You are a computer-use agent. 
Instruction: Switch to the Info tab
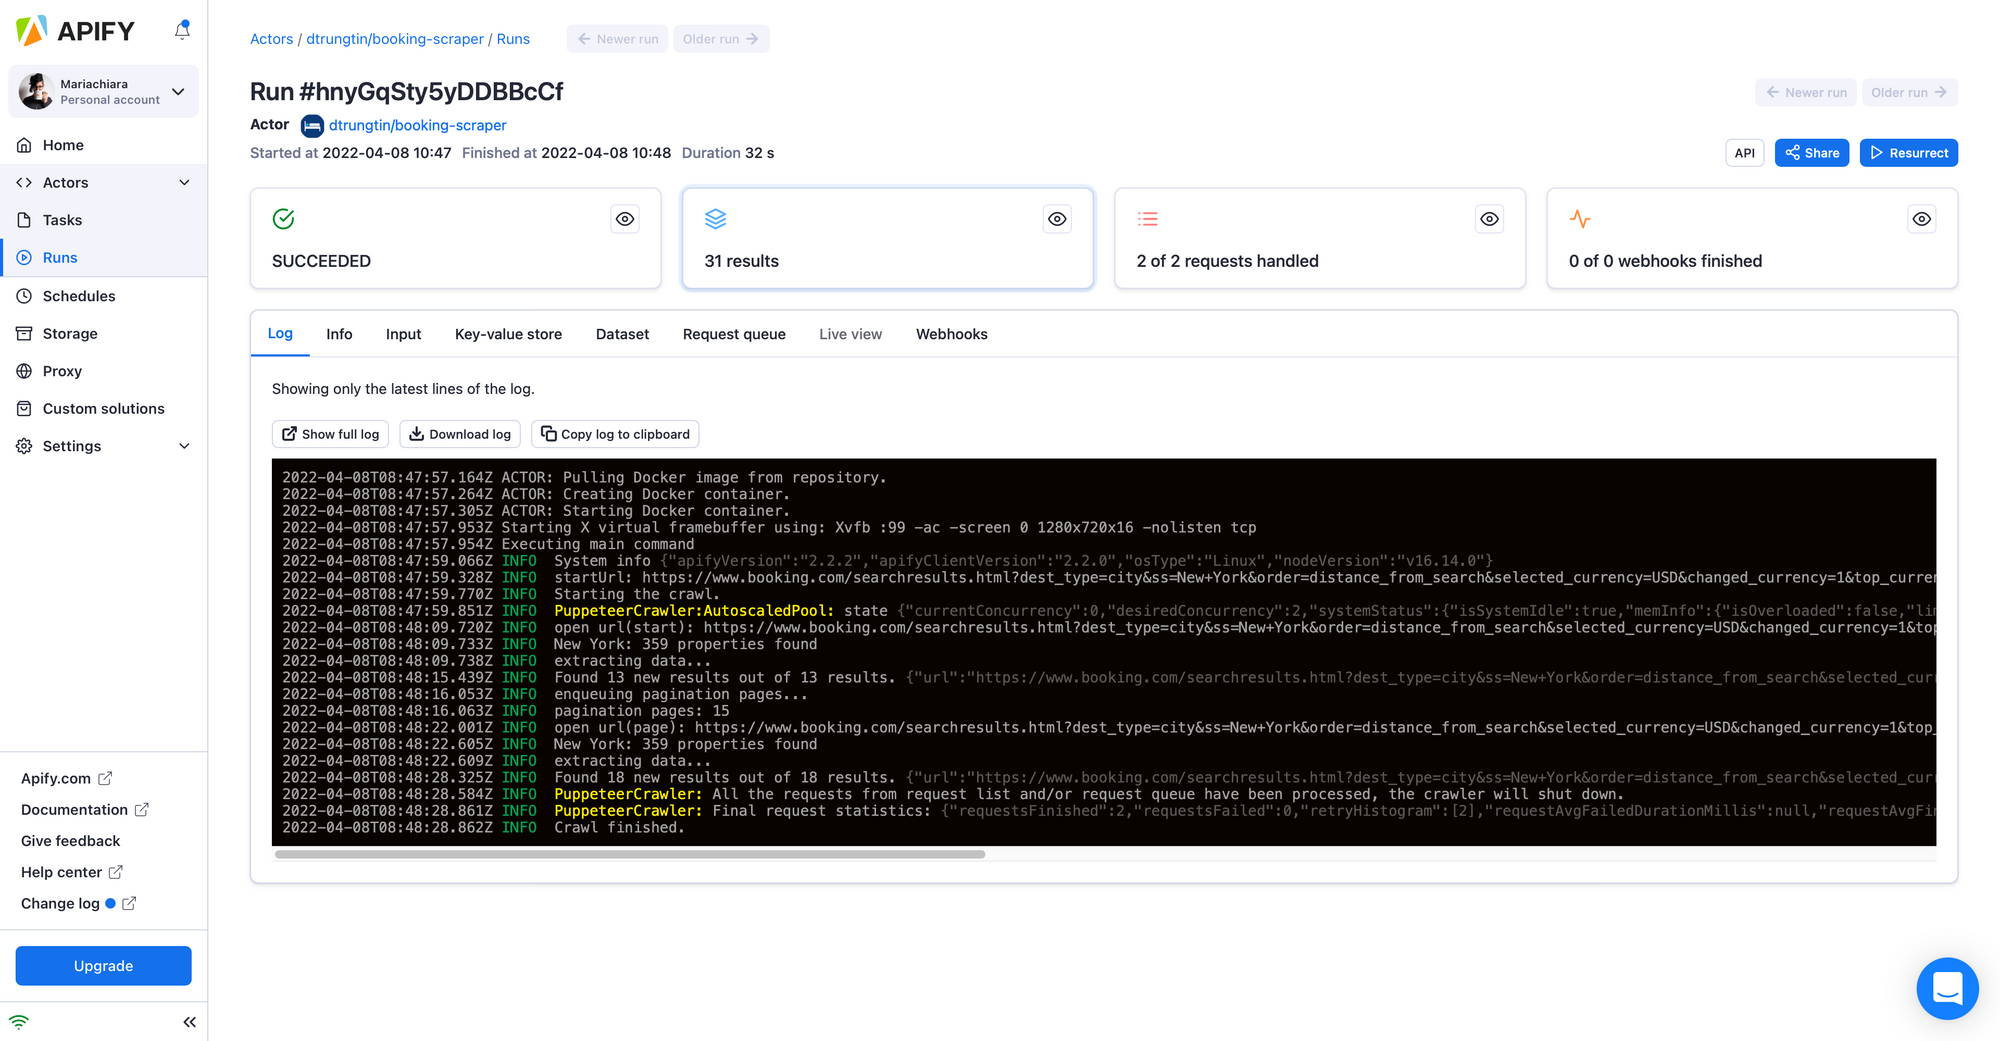[x=339, y=334]
